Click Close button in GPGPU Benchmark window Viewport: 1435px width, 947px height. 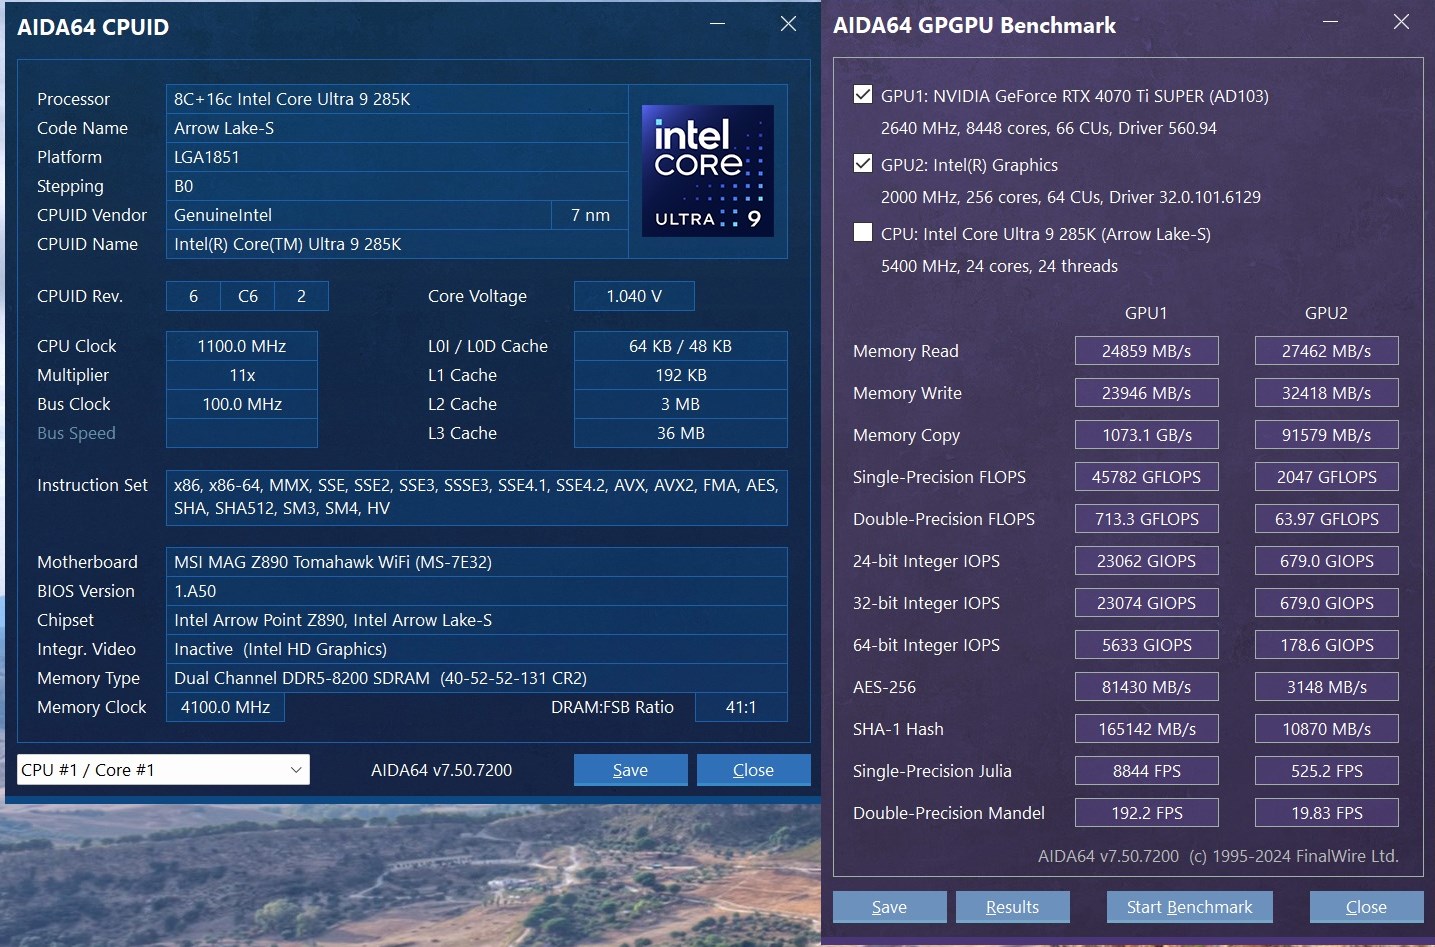tap(1366, 907)
